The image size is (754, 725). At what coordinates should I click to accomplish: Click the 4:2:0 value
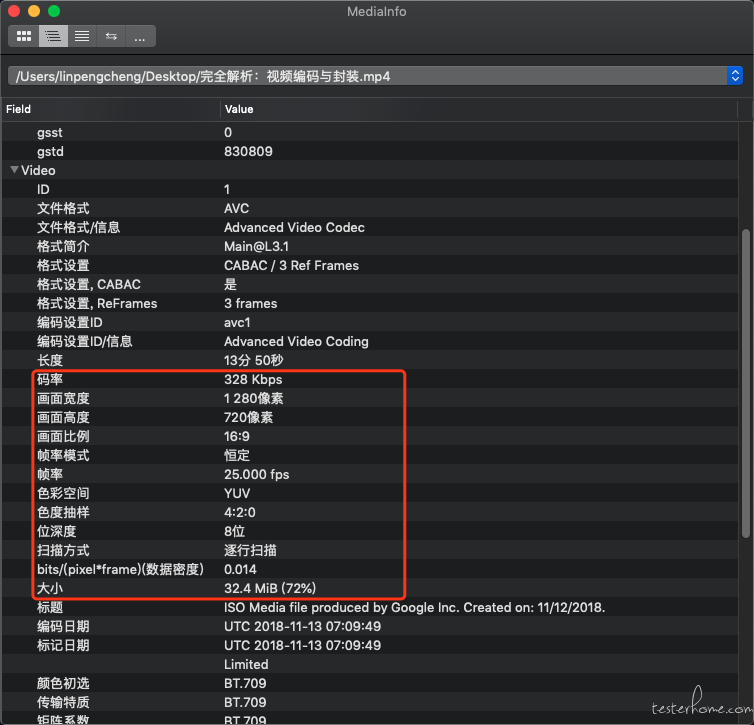click(x=239, y=512)
